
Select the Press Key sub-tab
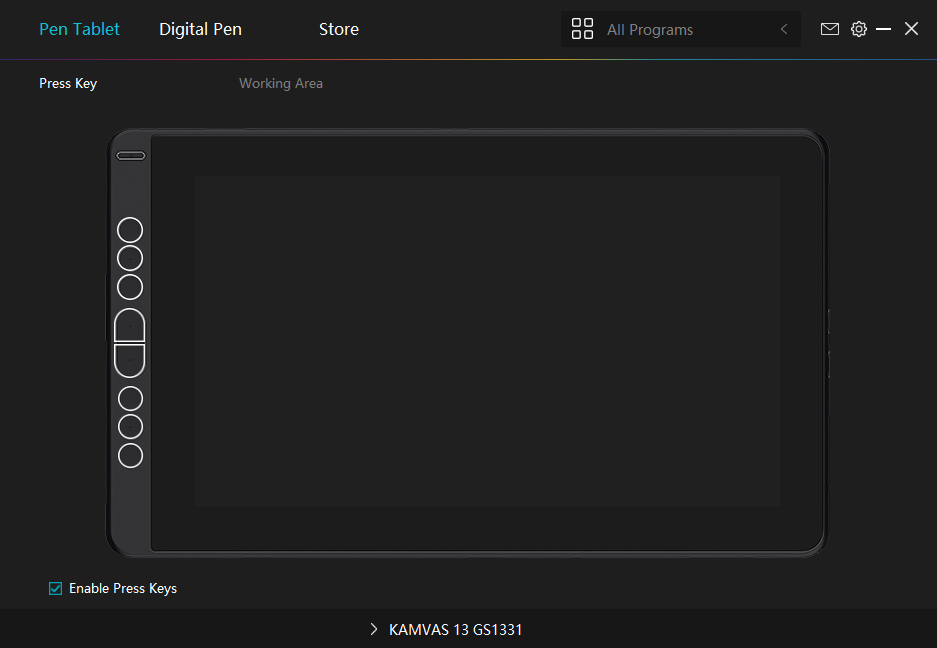click(68, 84)
